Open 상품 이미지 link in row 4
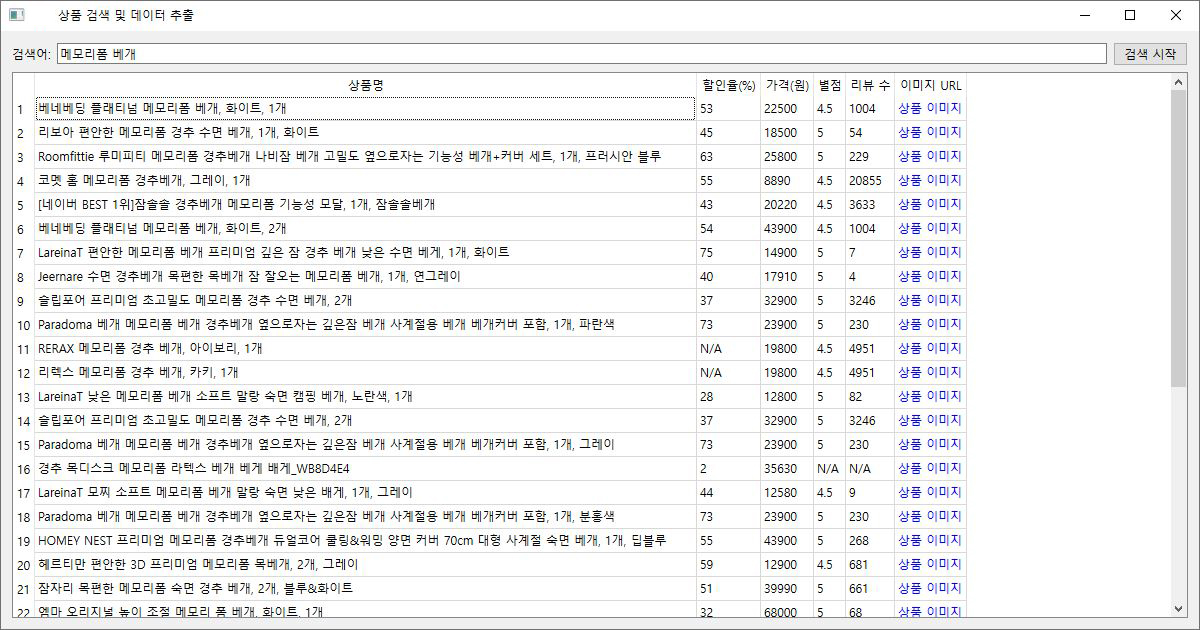 tap(929, 180)
